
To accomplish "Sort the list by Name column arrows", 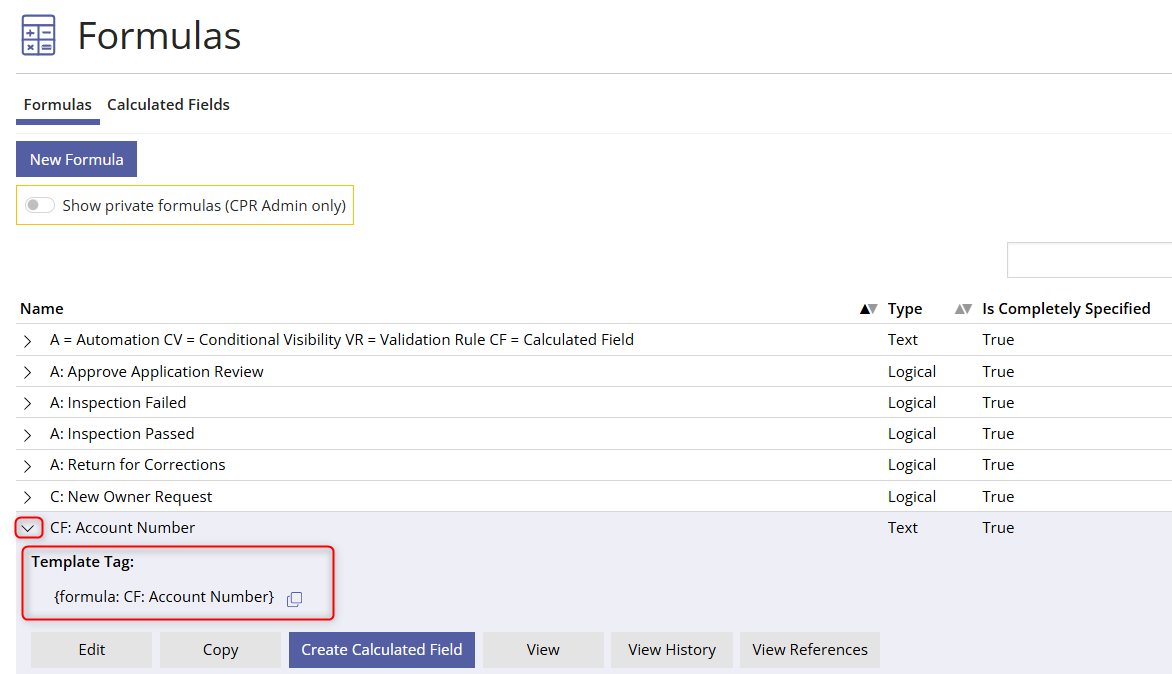I will click(868, 309).
